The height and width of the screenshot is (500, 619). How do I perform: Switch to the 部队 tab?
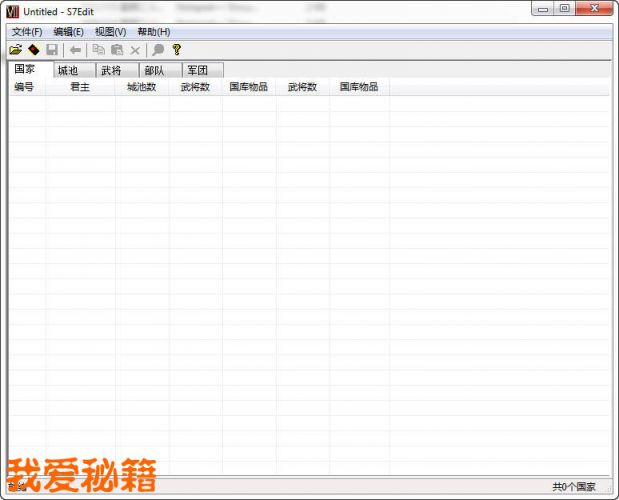pyautogui.click(x=154, y=71)
